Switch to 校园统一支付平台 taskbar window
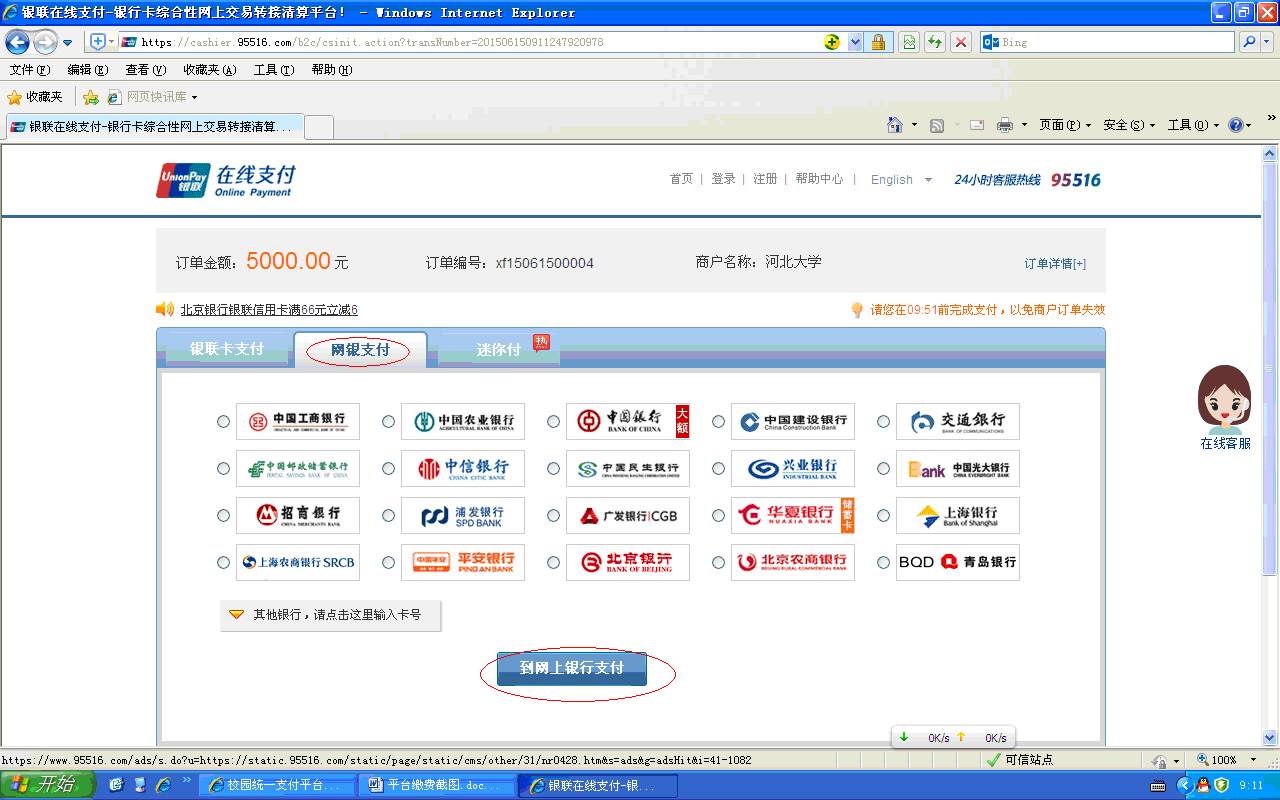This screenshot has width=1280, height=800. 277,786
